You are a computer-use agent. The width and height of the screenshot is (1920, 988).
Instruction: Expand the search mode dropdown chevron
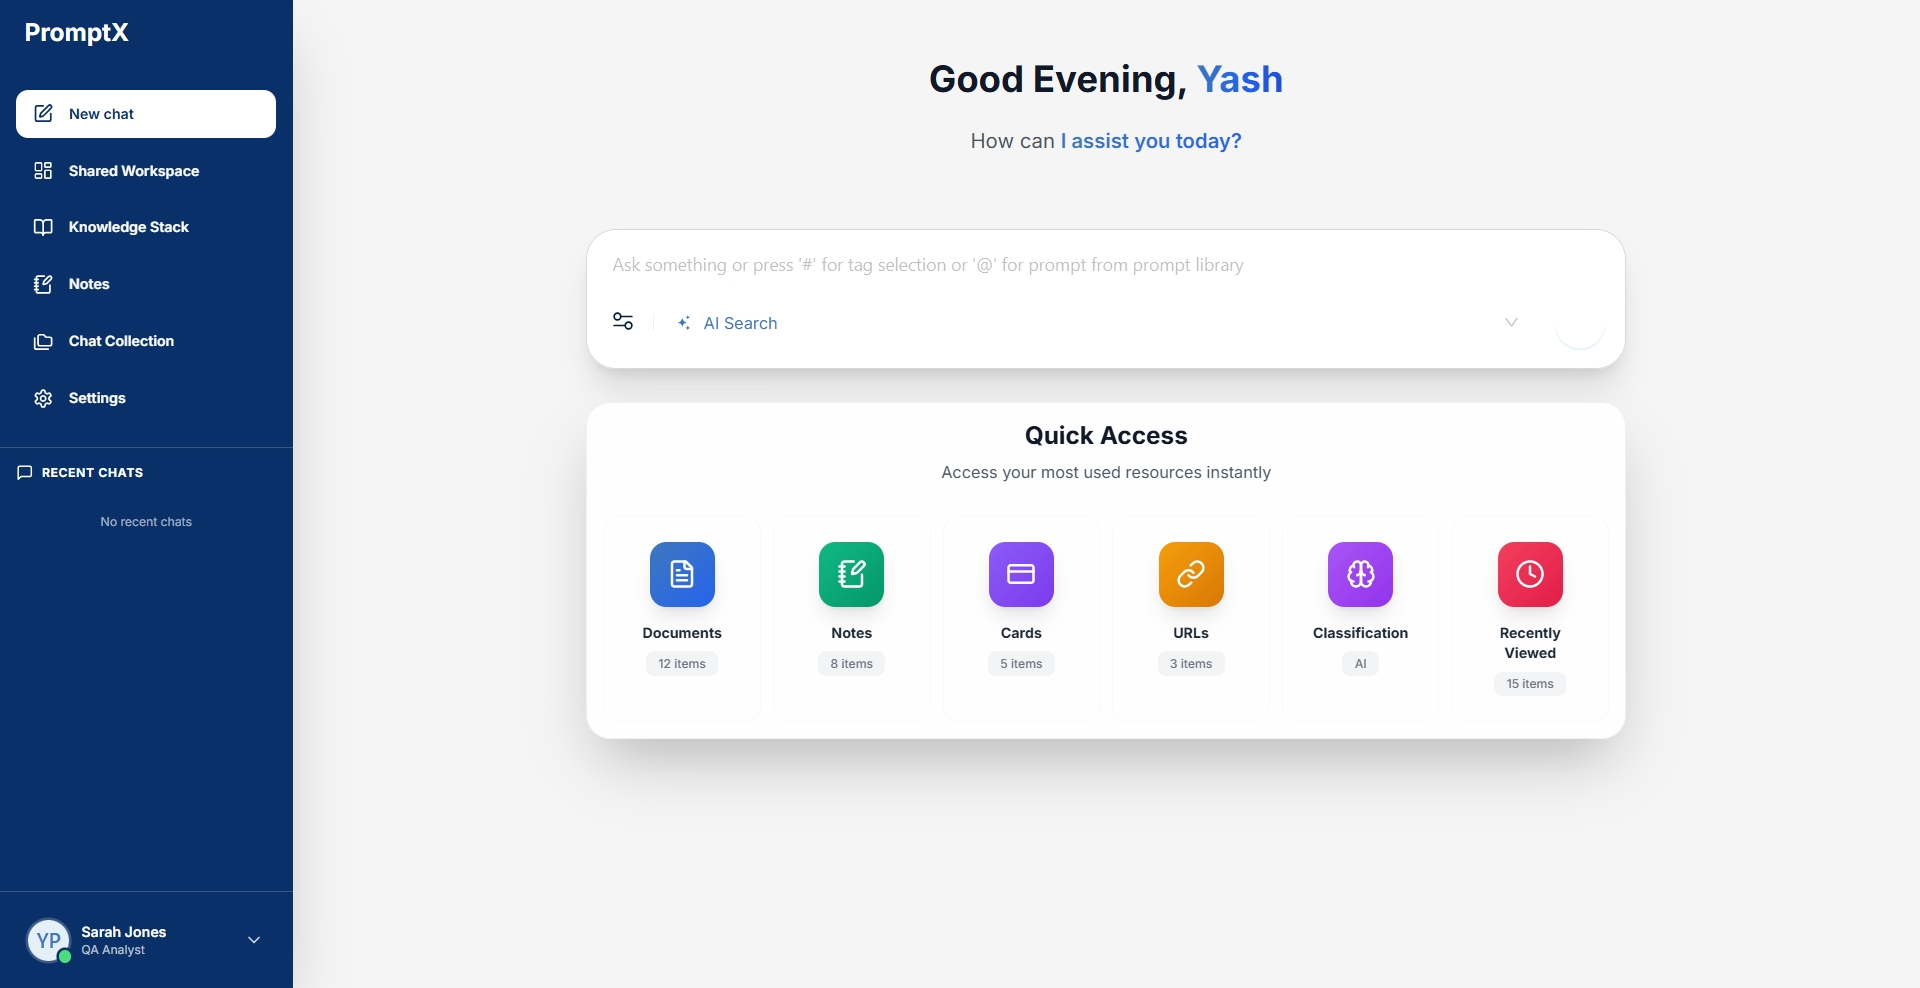click(1511, 322)
